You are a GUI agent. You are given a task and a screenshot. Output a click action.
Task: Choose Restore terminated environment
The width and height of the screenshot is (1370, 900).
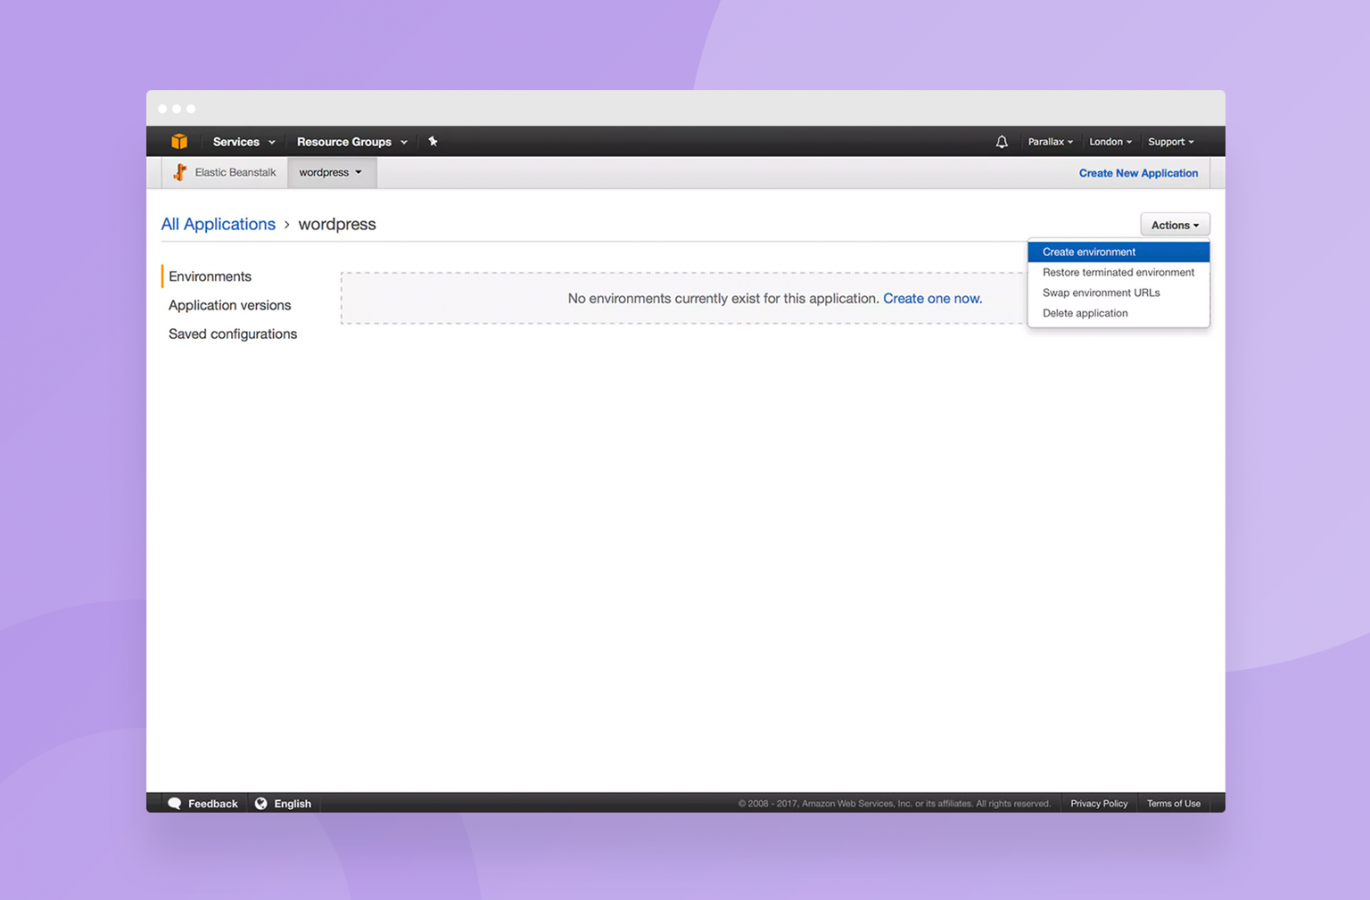click(x=1118, y=272)
